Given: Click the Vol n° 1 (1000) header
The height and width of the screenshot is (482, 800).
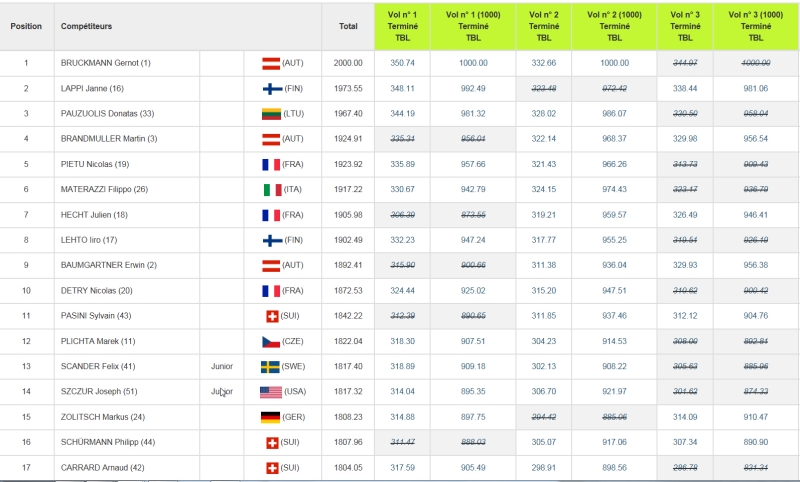Looking at the screenshot, I should tap(473, 26).
